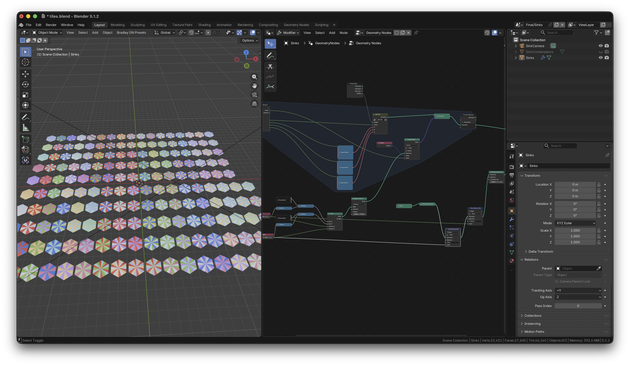
Task: Open the Render menu
Action: click(x=51, y=25)
